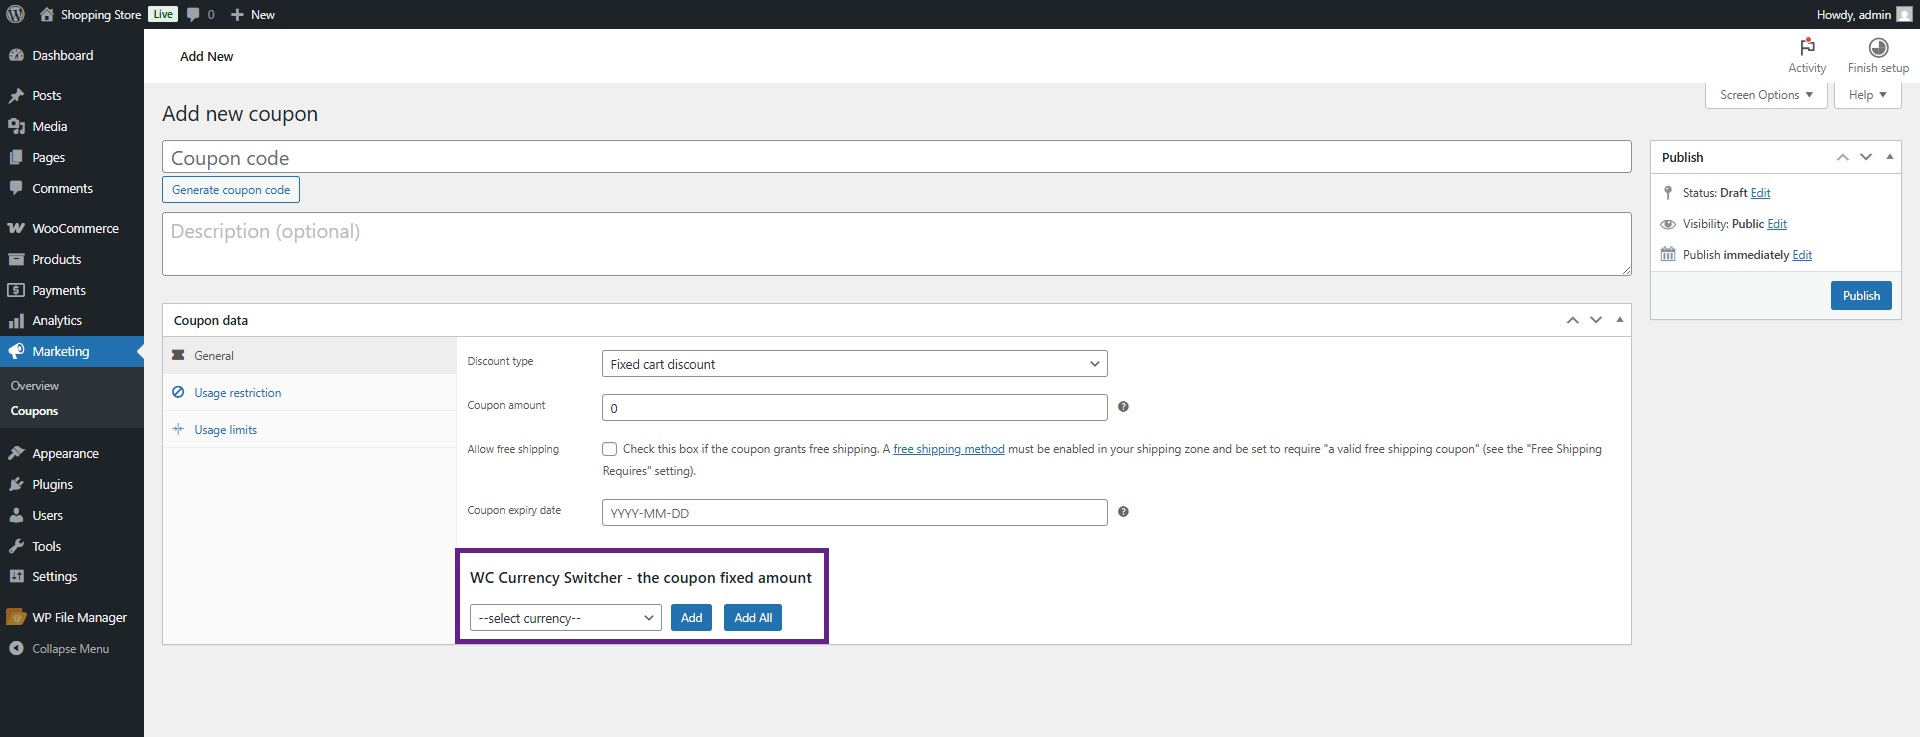Click the Posts pushpin icon

(x=16, y=95)
